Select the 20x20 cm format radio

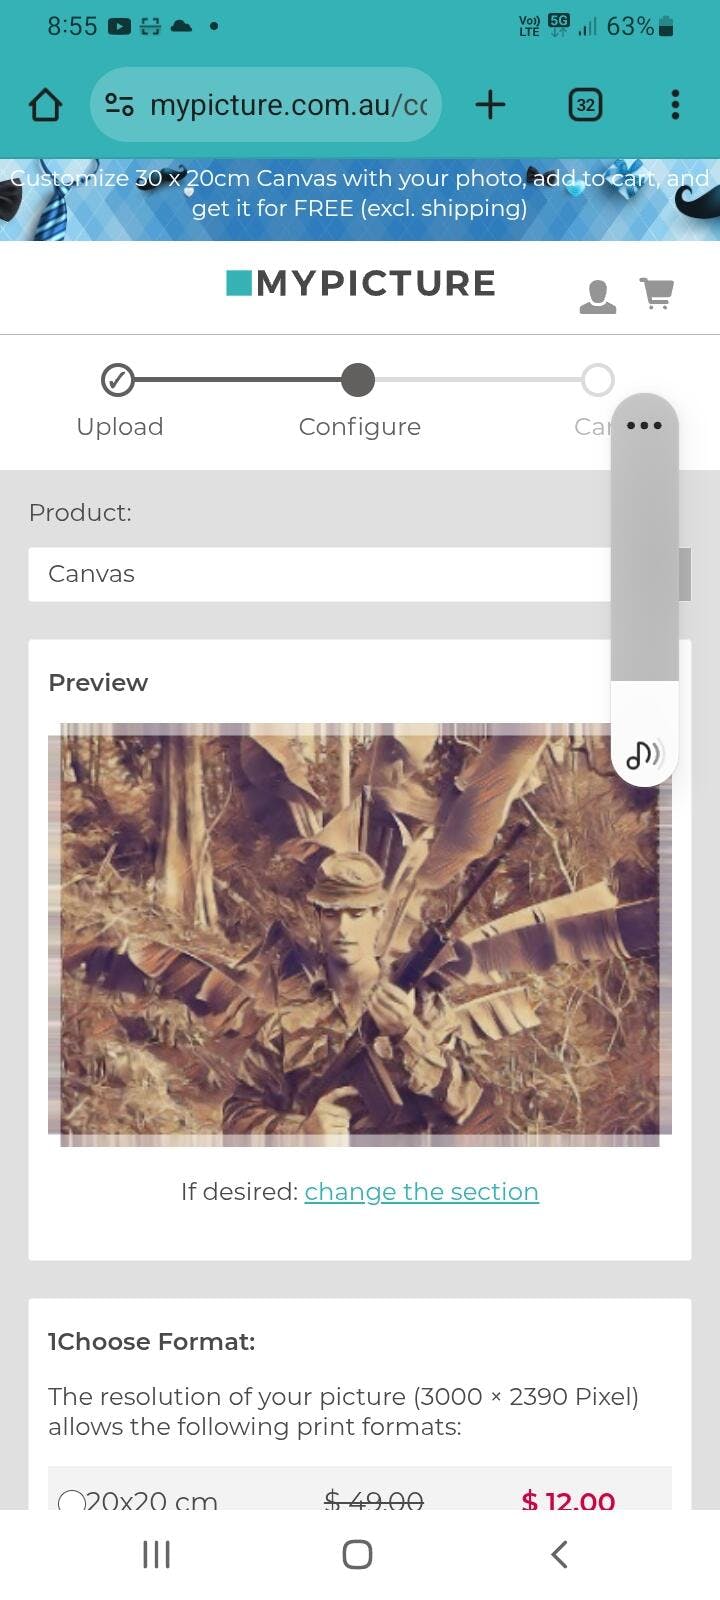(72, 1502)
